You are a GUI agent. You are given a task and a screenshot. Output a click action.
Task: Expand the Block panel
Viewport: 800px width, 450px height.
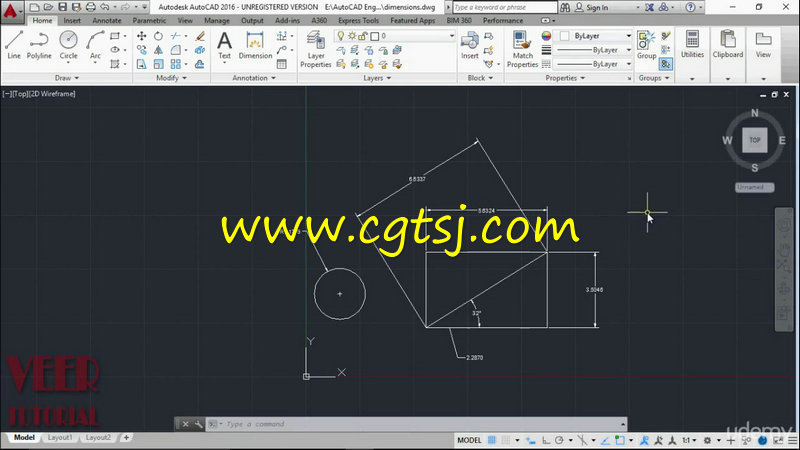pyautogui.click(x=480, y=78)
